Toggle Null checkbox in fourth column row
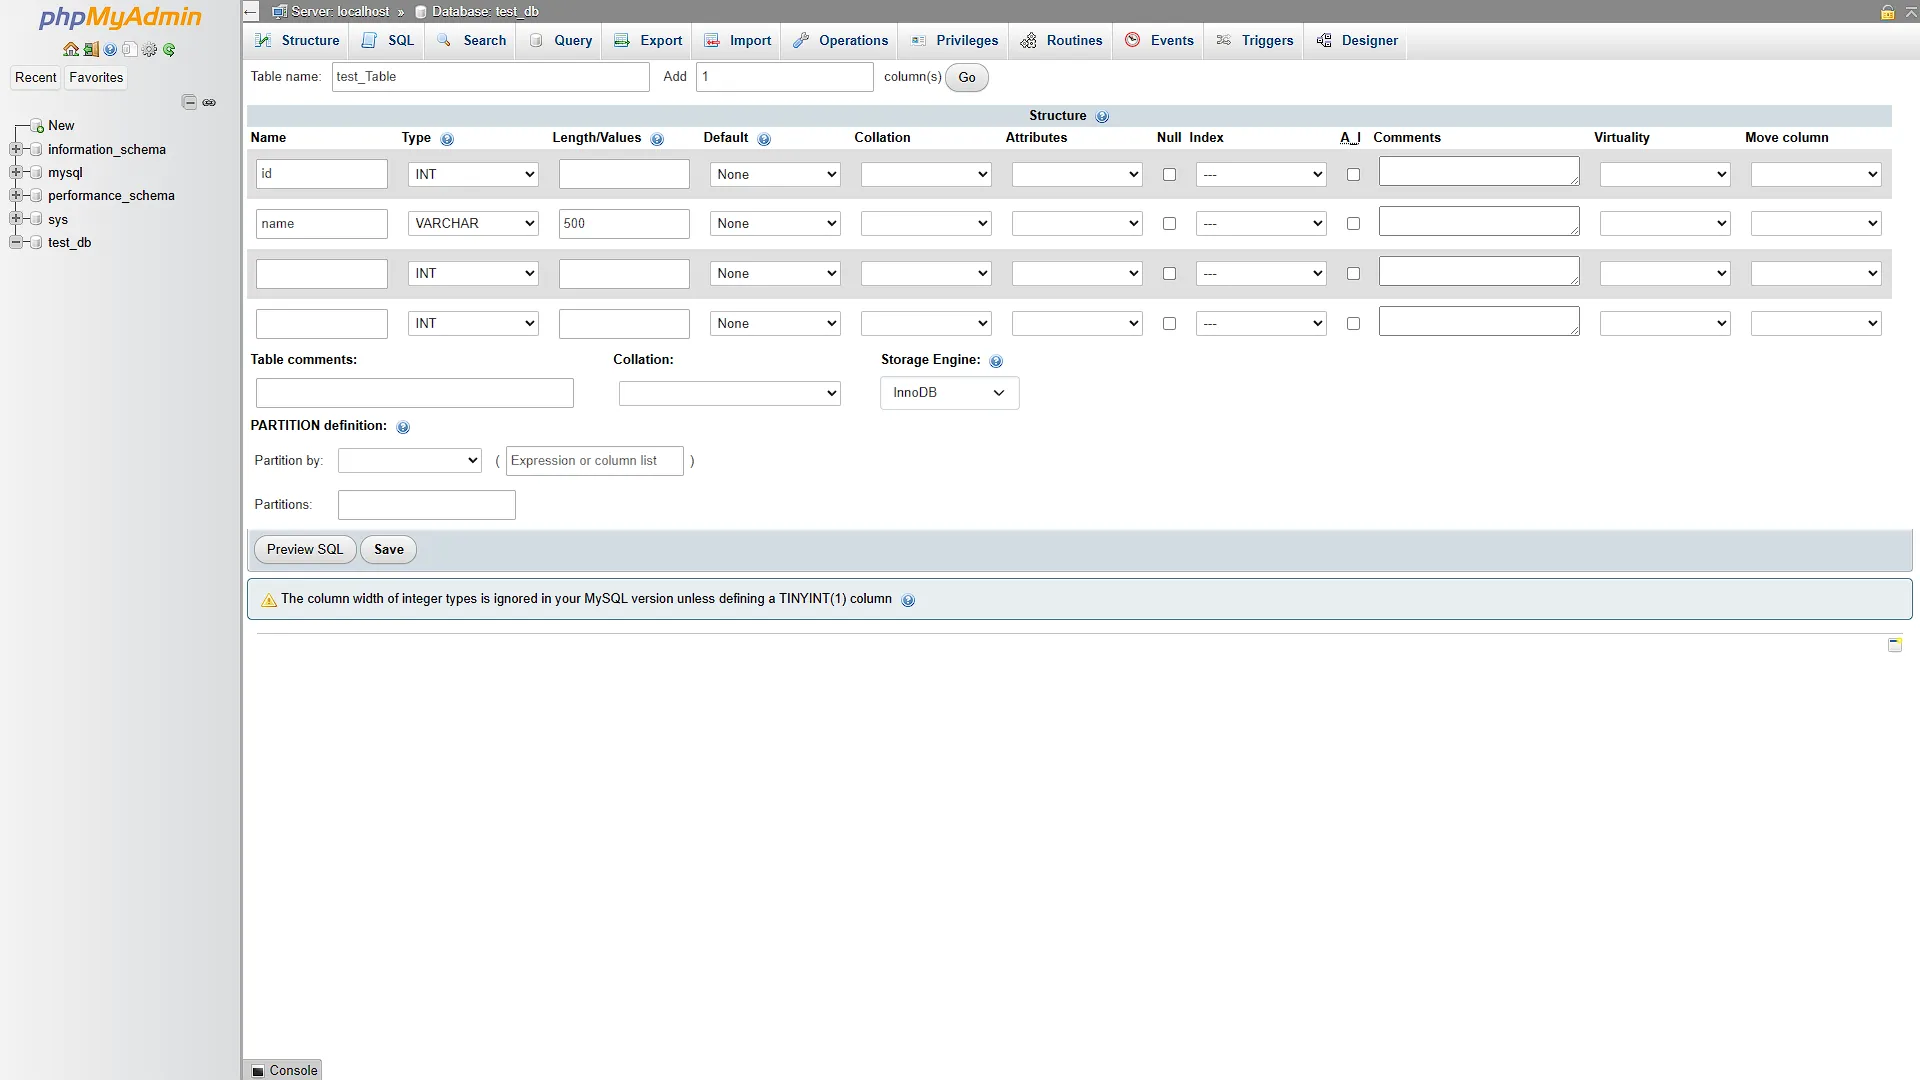Viewport: 1920px width, 1080px height. coord(1169,324)
